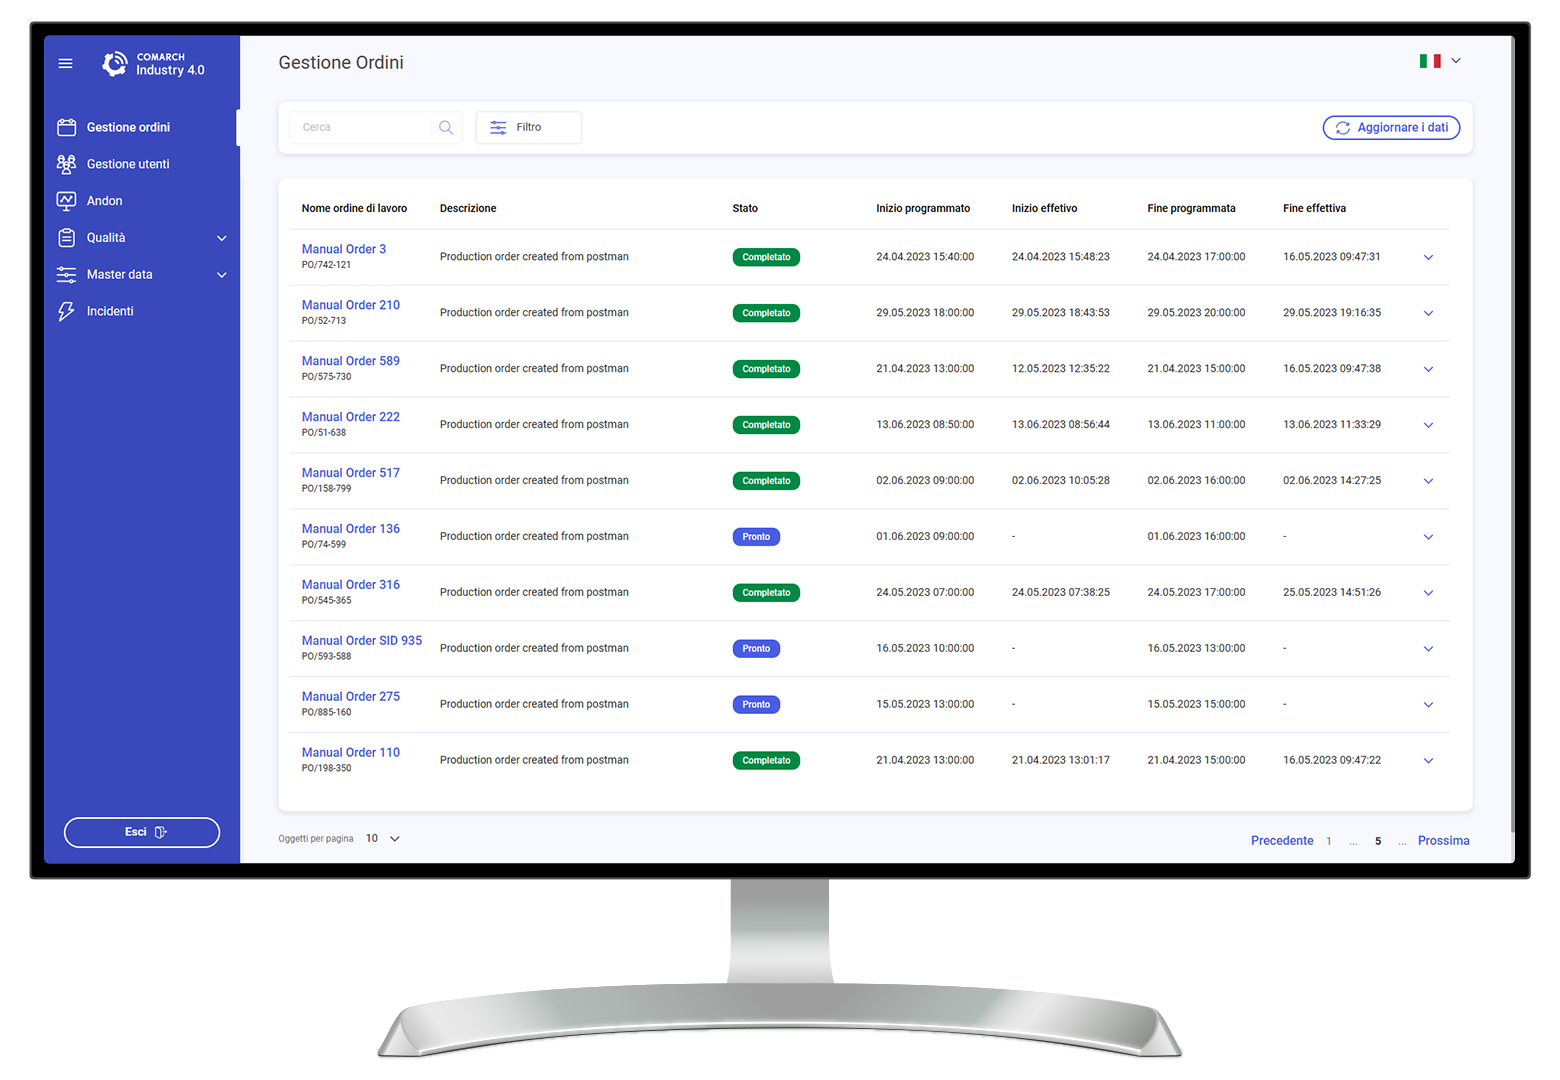Click Pronto badge of Manual Order 275

(756, 705)
